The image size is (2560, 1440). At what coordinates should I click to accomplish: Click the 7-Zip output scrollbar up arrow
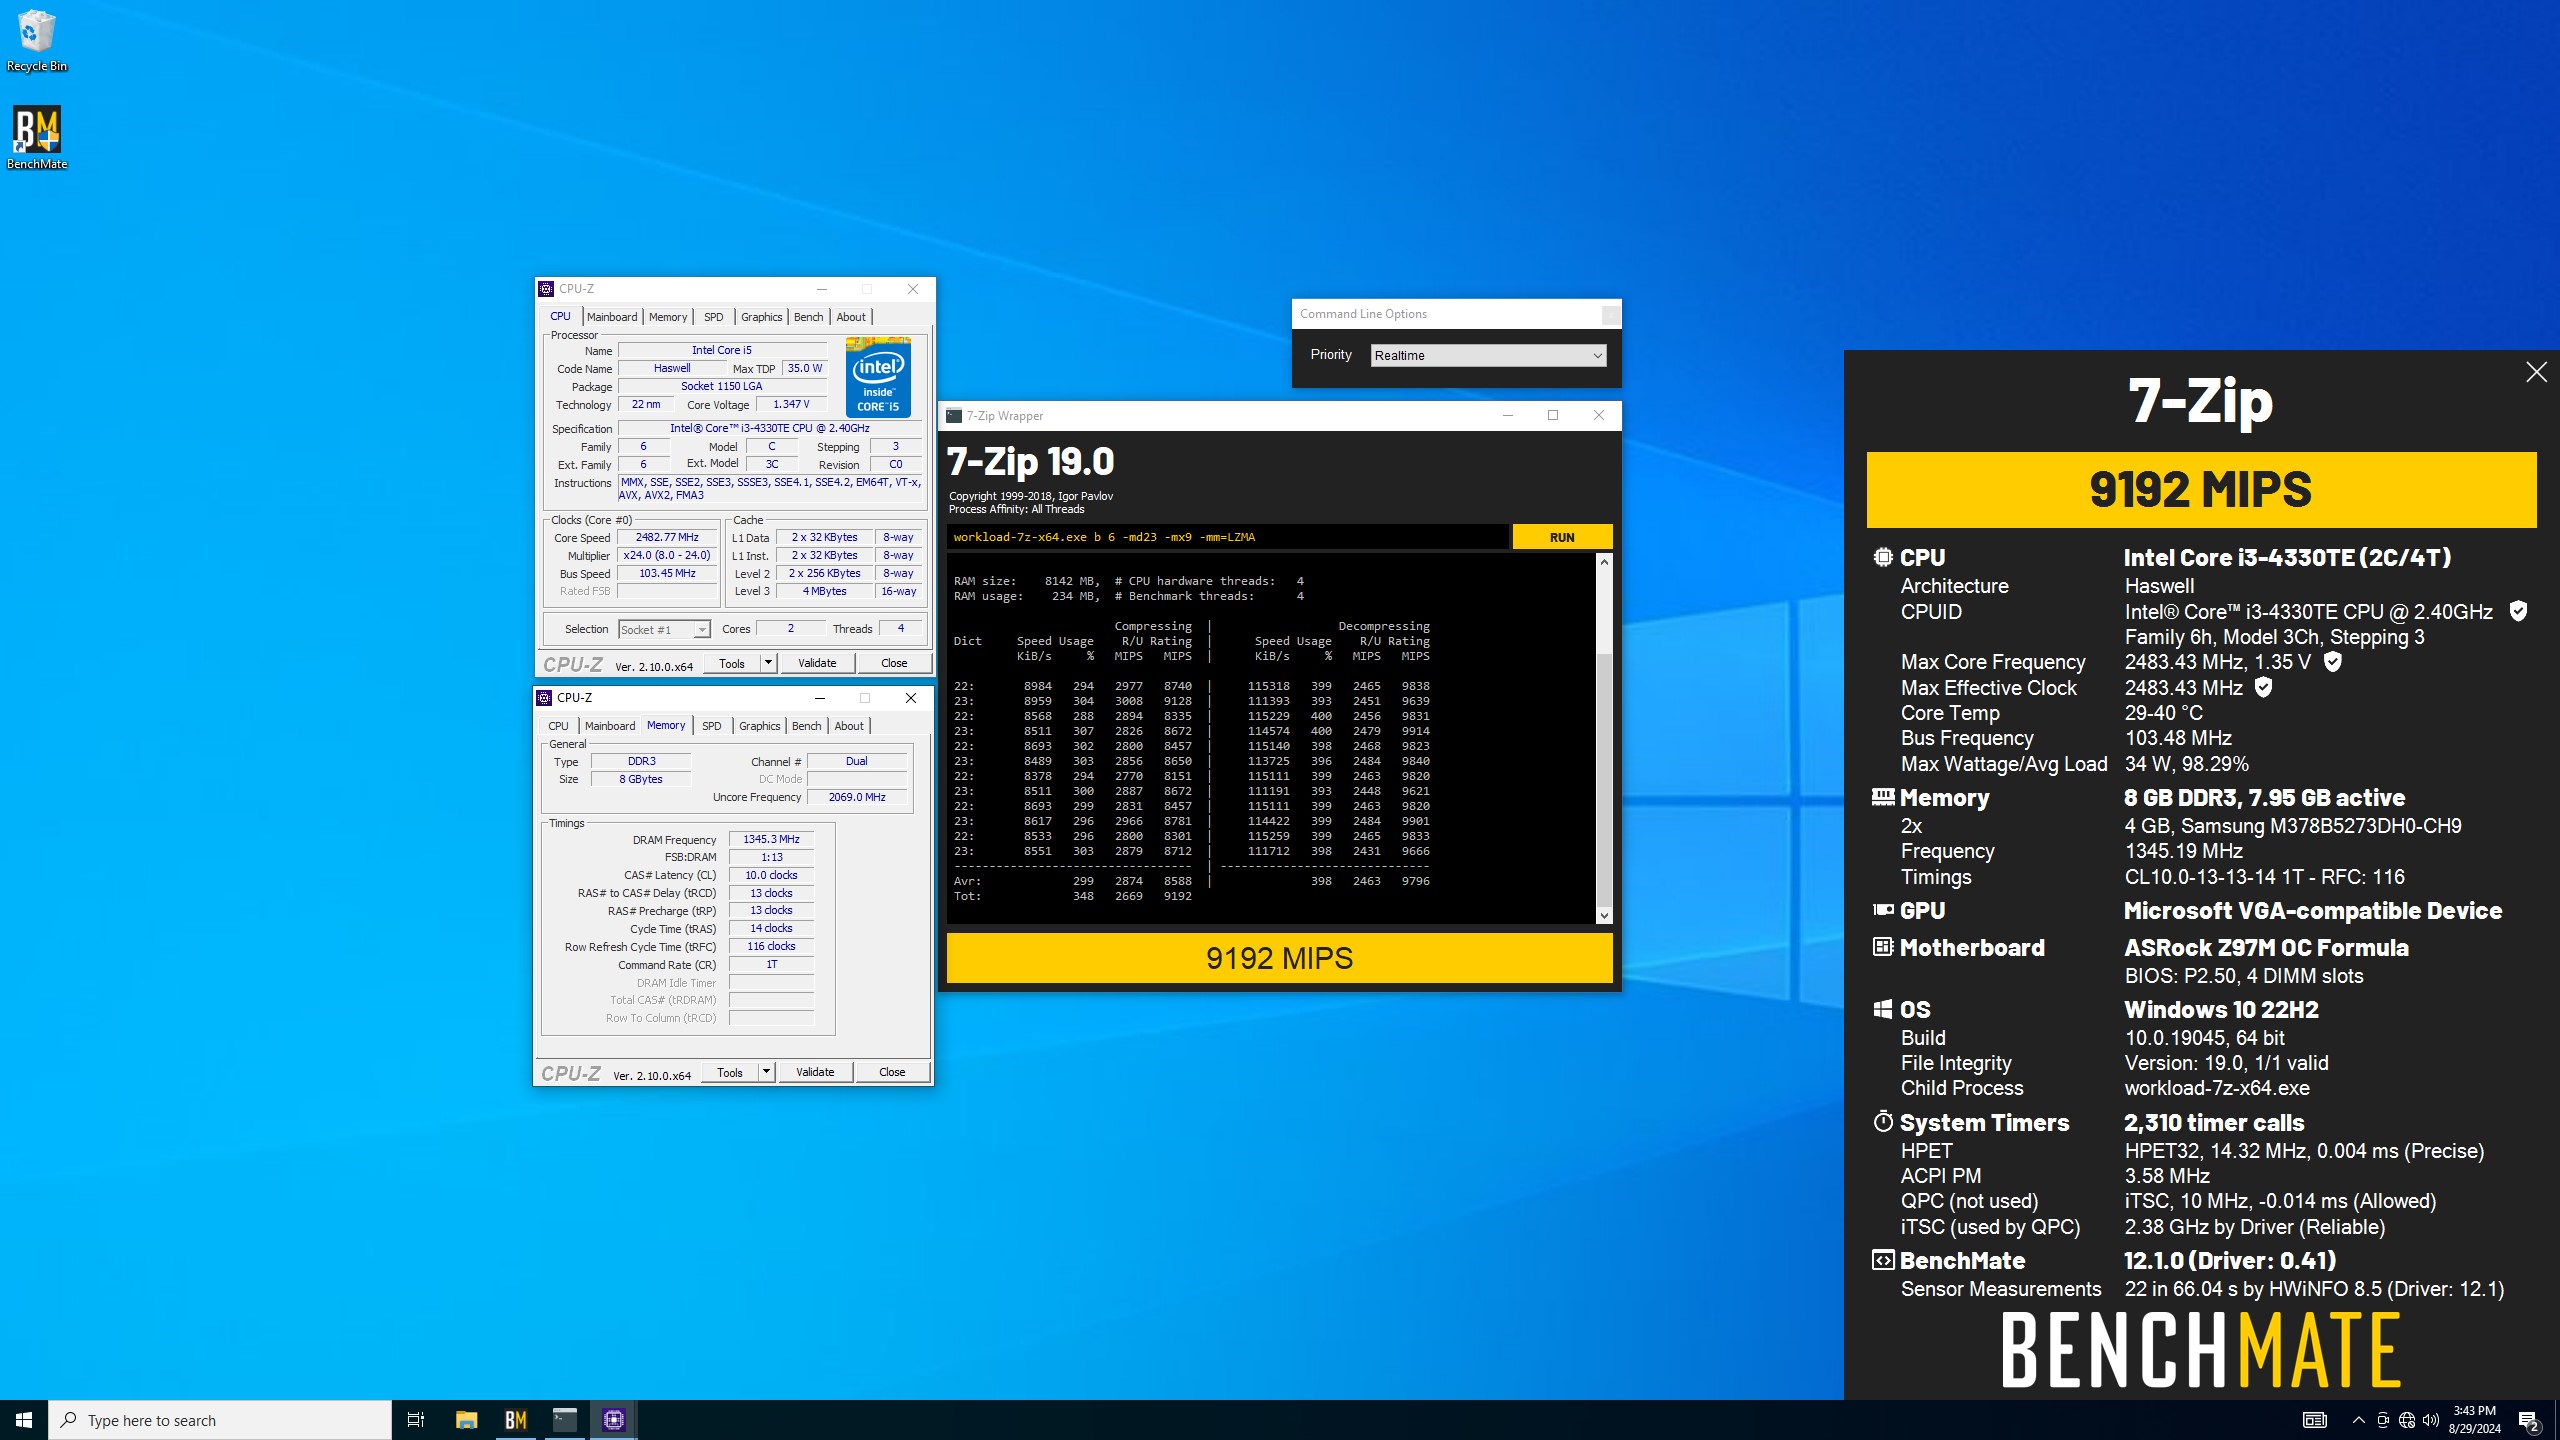[x=1604, y=562]
